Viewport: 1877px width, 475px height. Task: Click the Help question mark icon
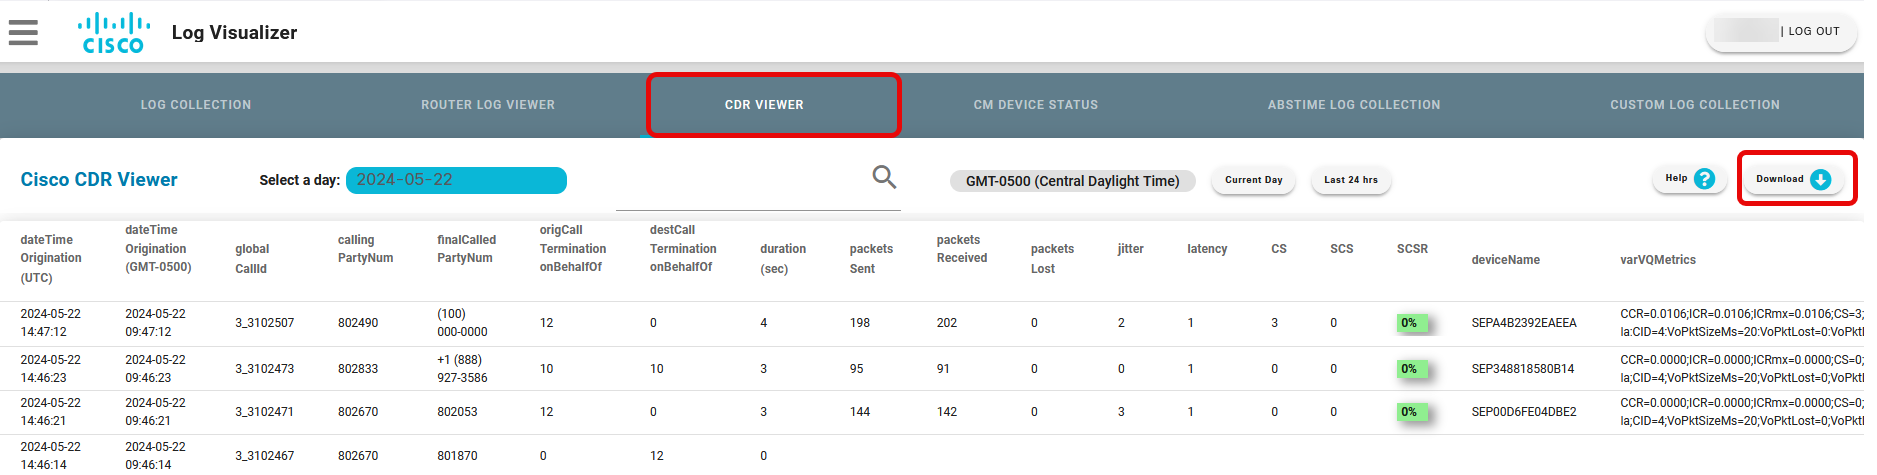pyautogui.click(x=1705, y=179)
